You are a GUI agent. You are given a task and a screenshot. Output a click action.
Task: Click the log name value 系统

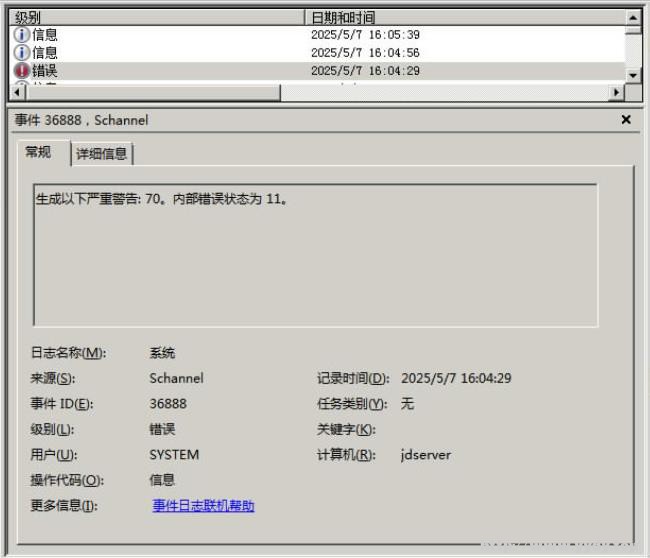(162, 353)
